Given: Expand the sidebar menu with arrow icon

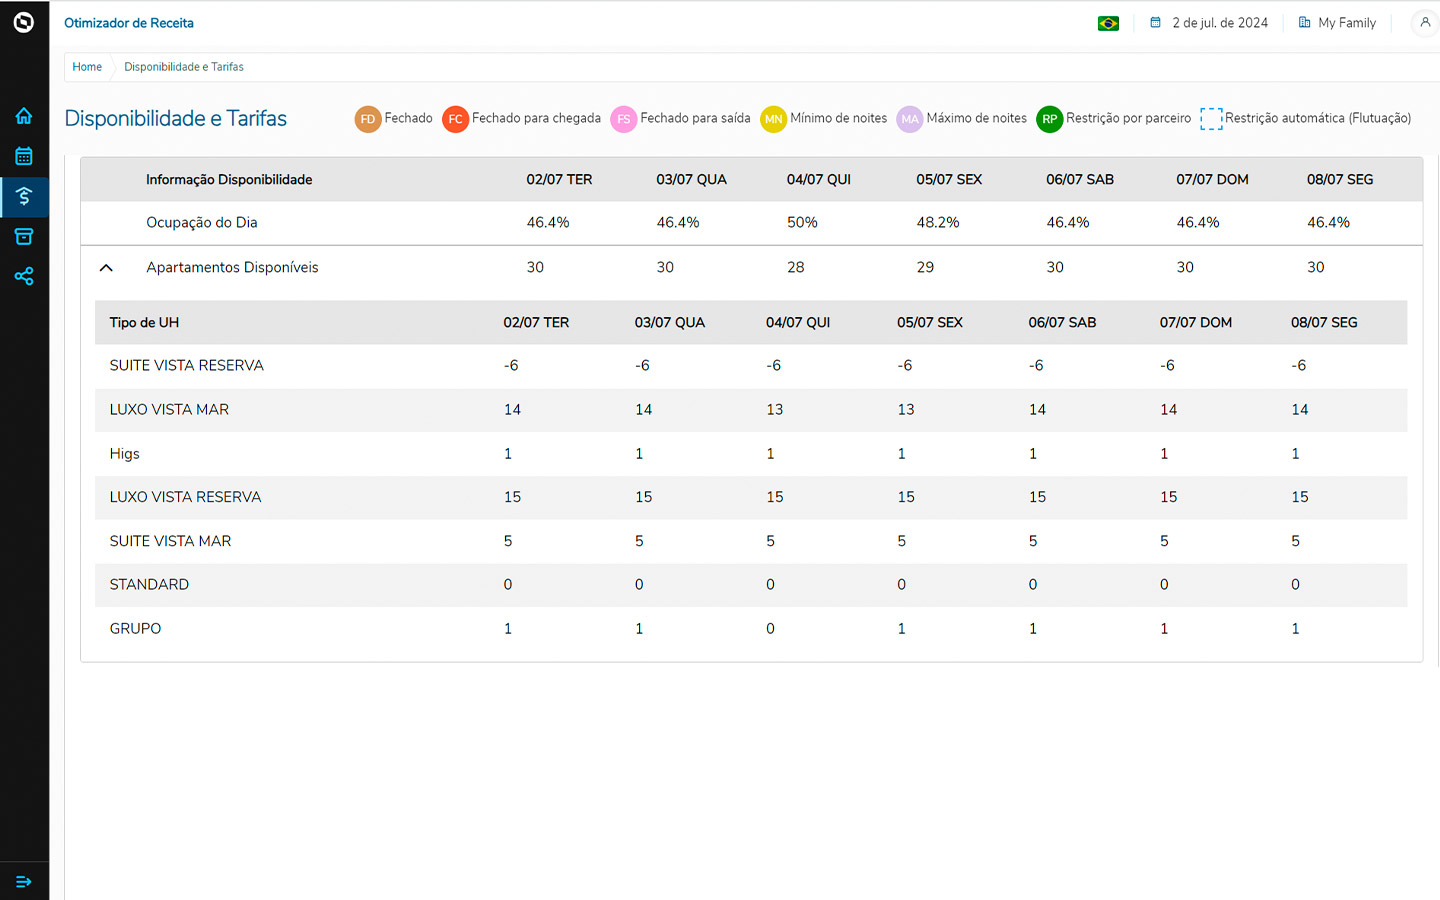Looking at the screenshot, I should pos(24,882).
